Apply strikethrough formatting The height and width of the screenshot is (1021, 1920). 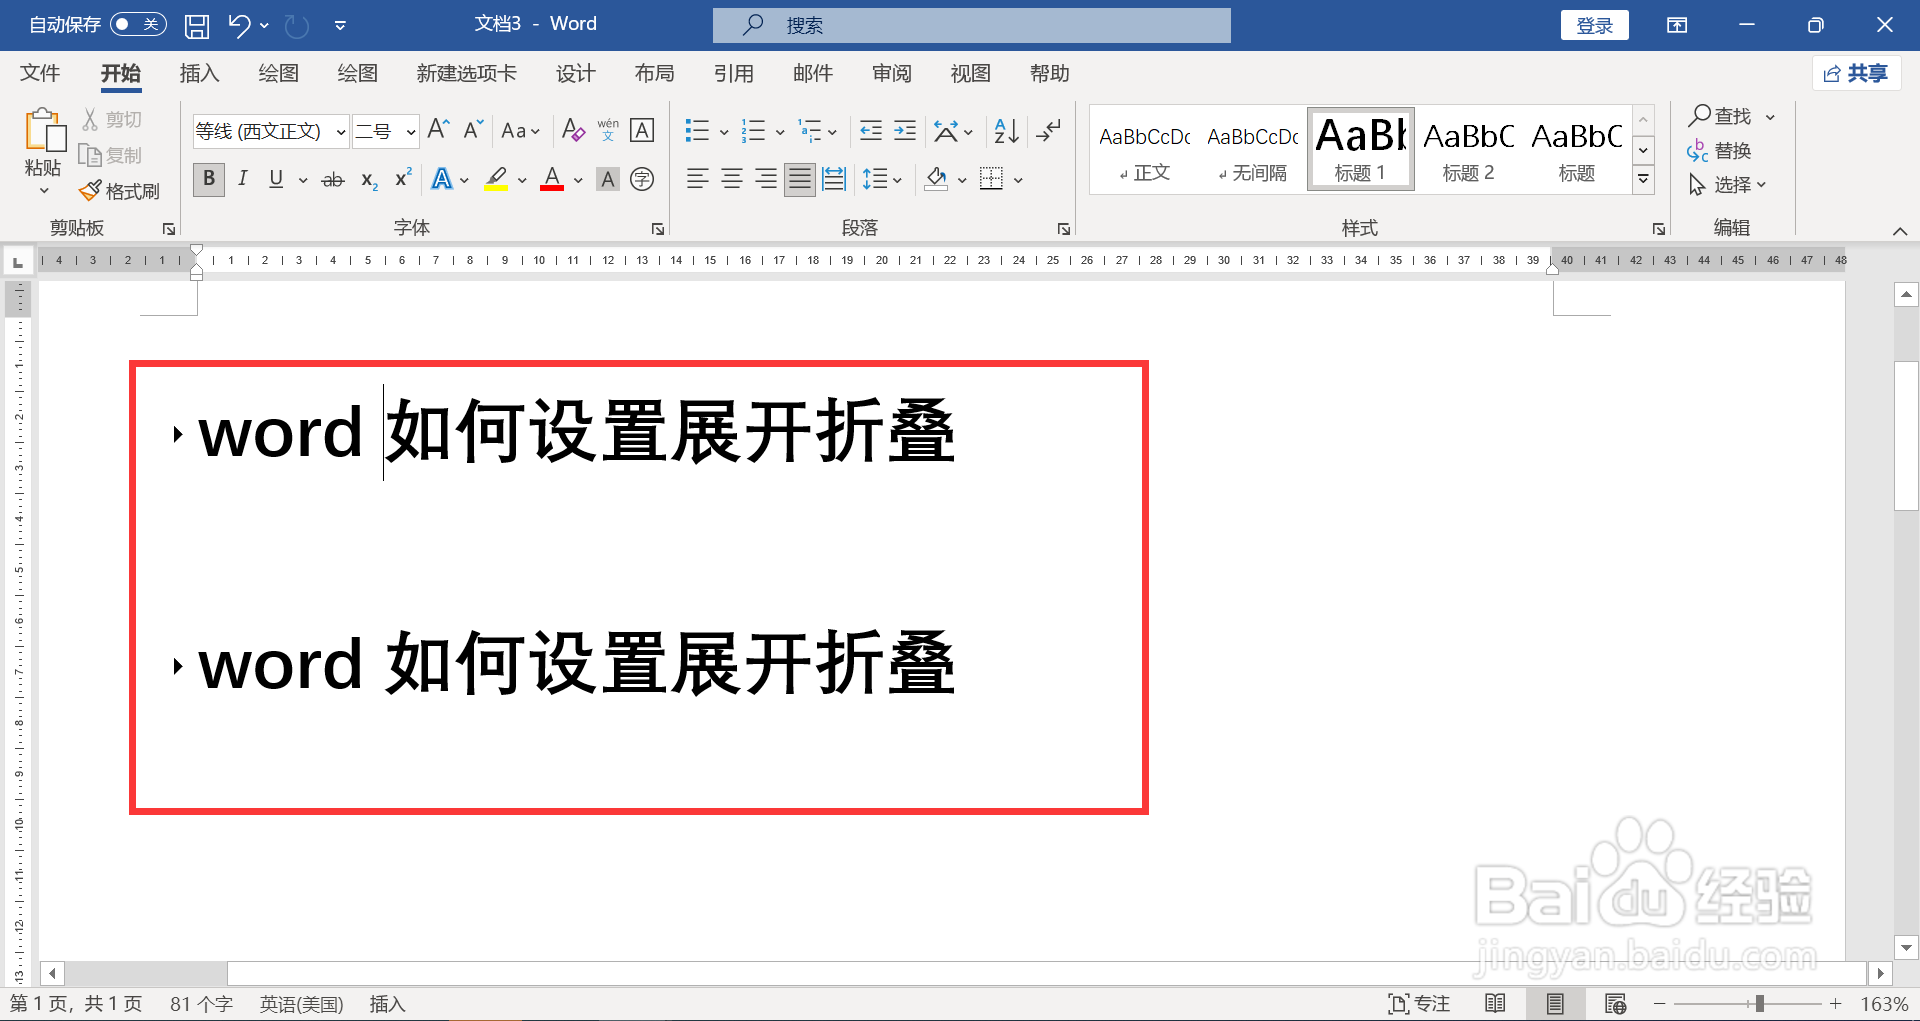(x=333, y=180)
